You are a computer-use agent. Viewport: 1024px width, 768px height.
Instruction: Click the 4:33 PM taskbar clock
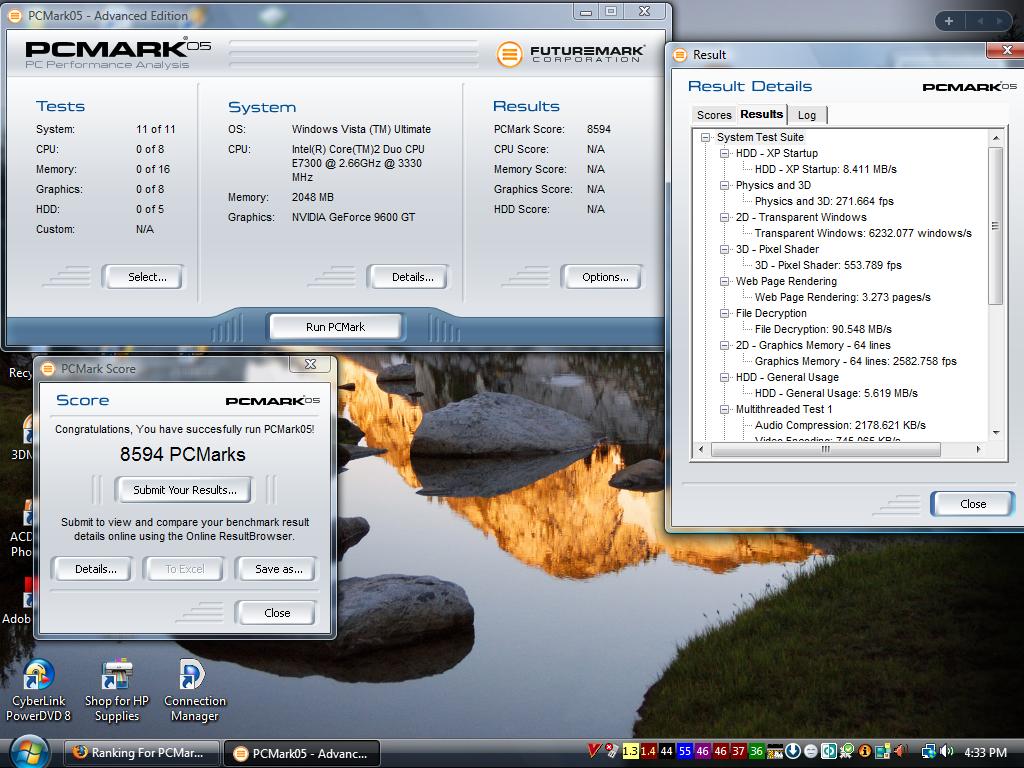click(x=985, y=752)
